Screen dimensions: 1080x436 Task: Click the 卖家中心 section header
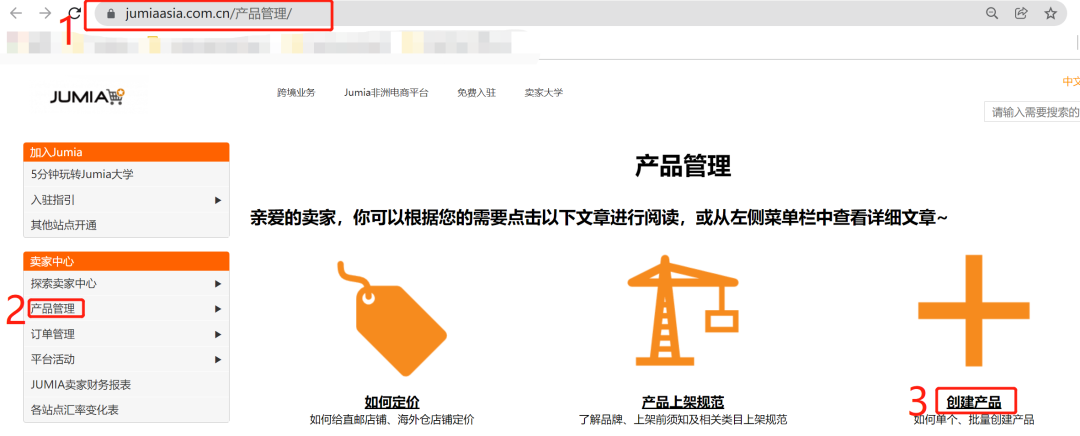tap(126, 261)
